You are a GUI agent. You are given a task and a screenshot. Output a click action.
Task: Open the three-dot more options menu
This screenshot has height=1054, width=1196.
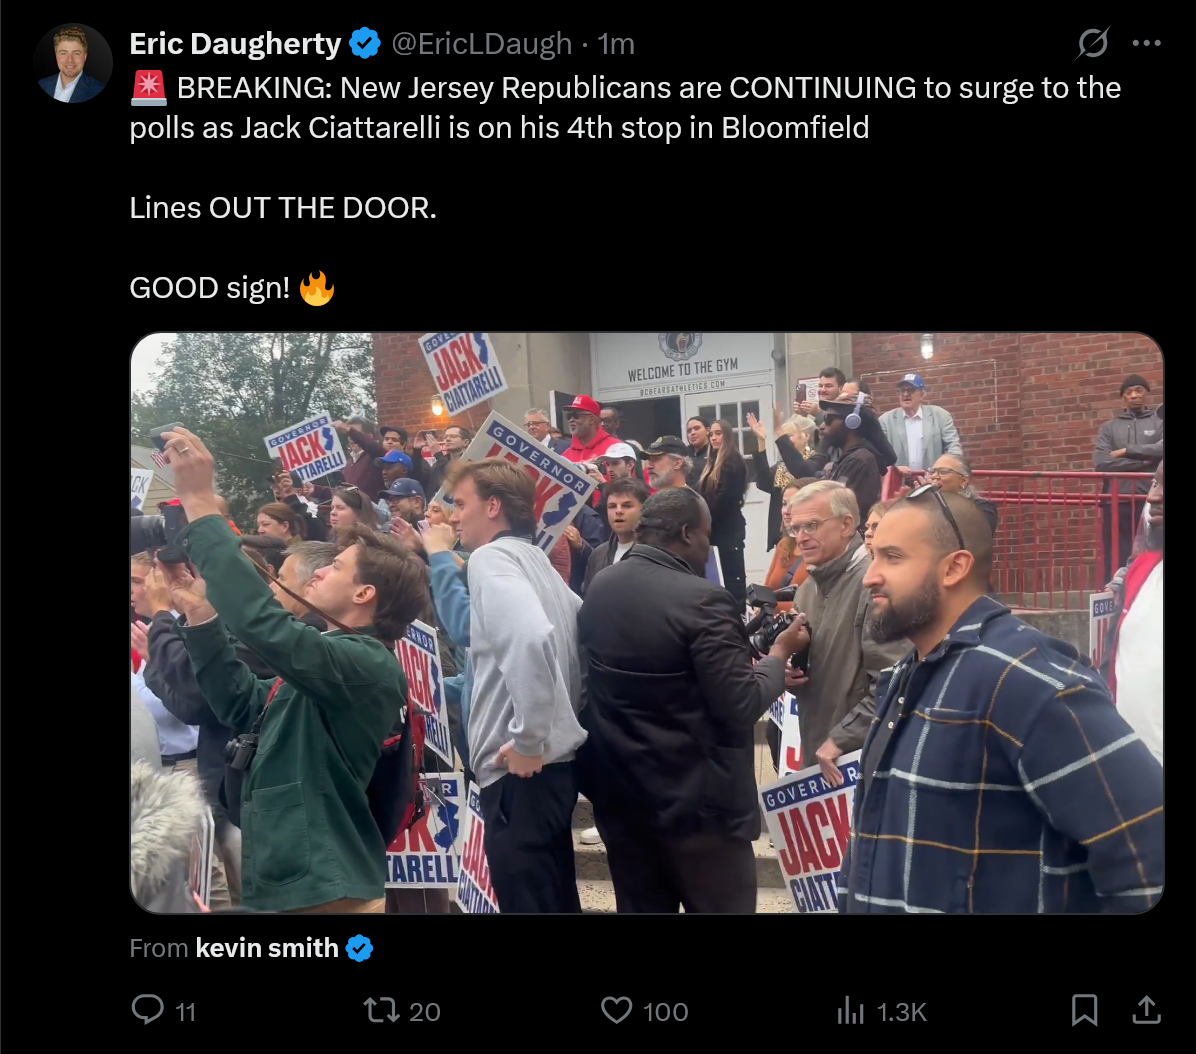click(x=1146, y=43)
